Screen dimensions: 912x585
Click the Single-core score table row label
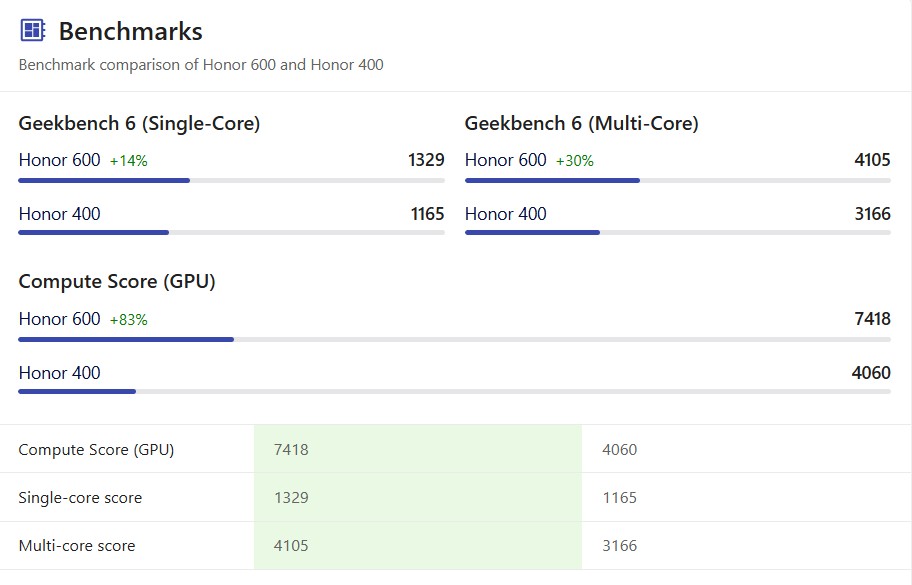click(x=80, y=498)
